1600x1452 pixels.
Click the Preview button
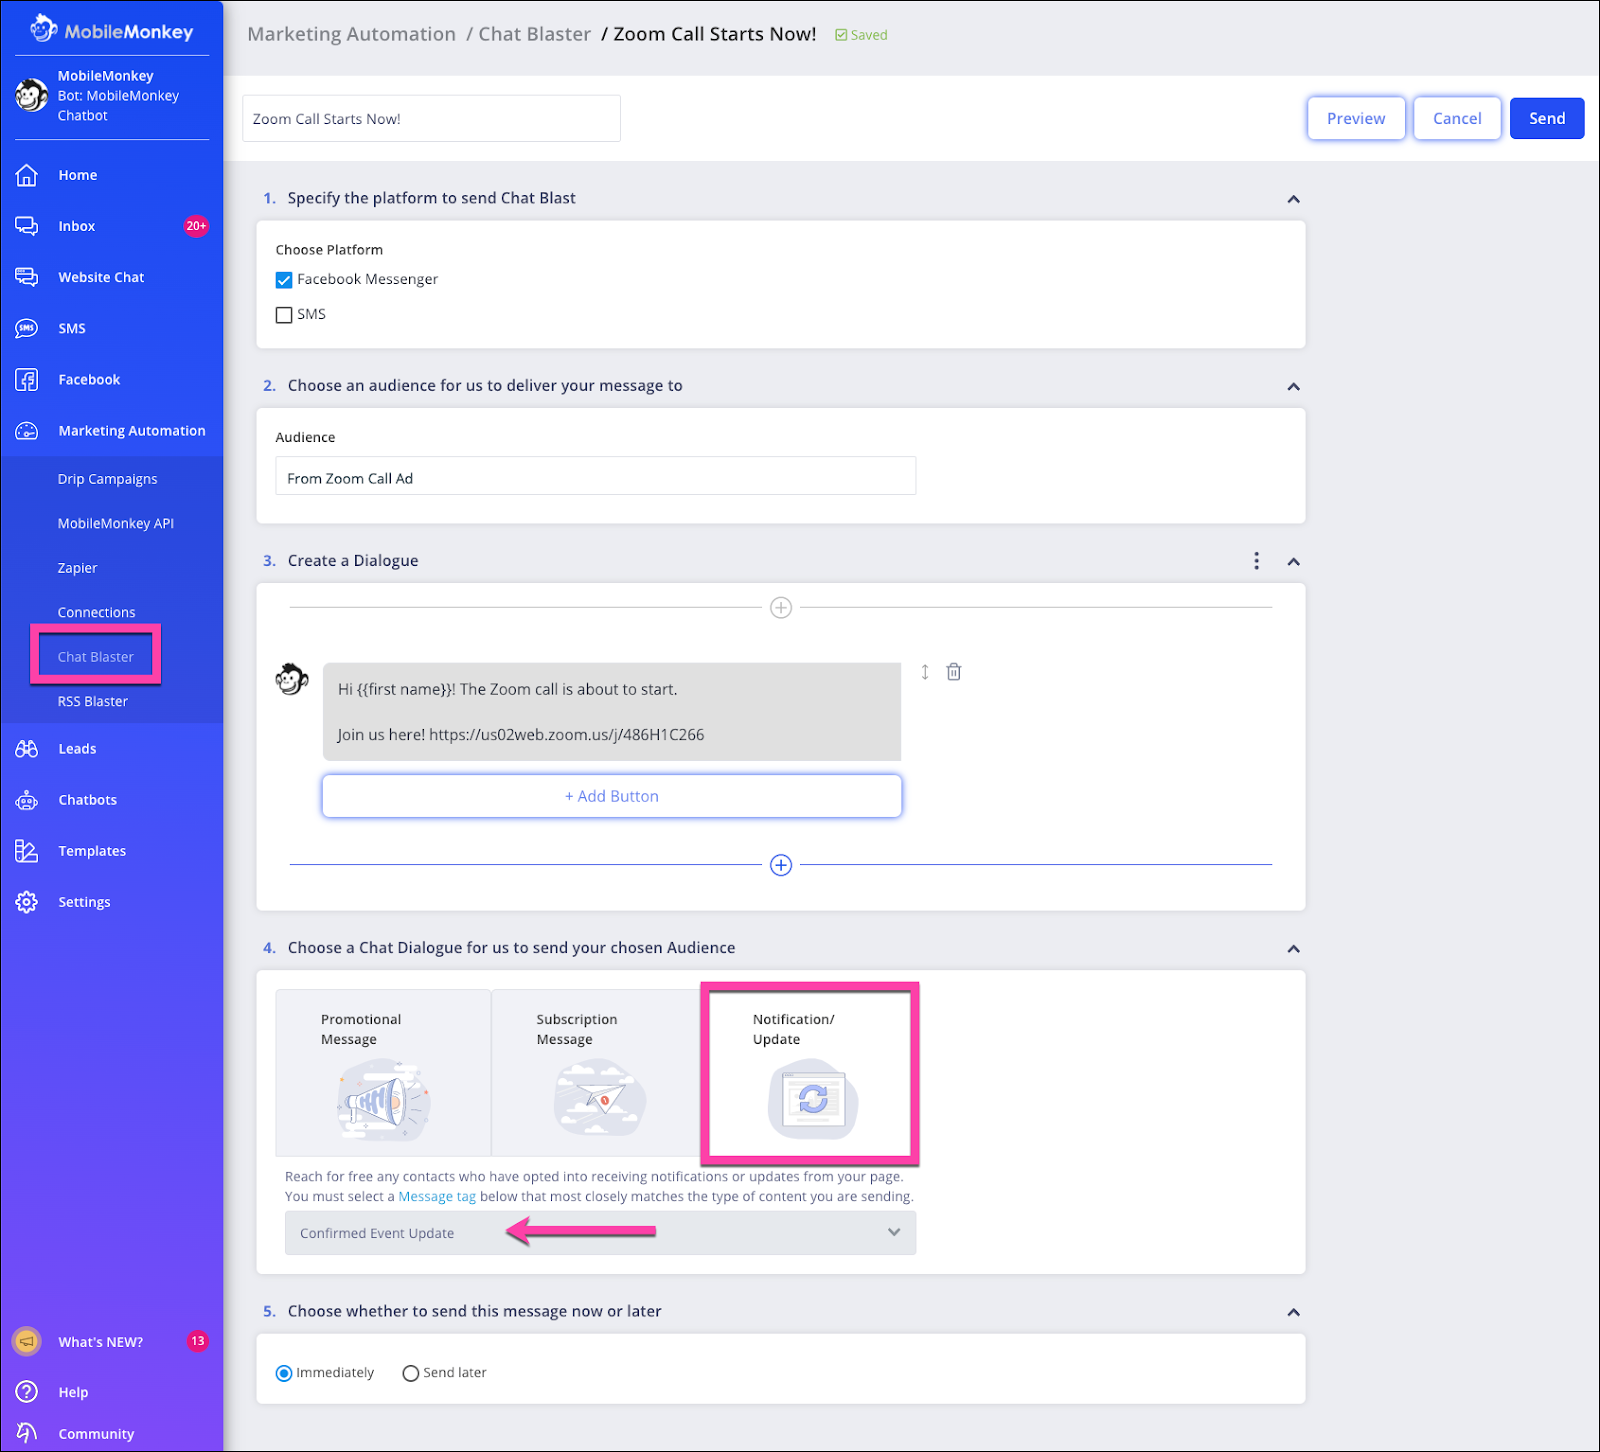[1356, 118]
